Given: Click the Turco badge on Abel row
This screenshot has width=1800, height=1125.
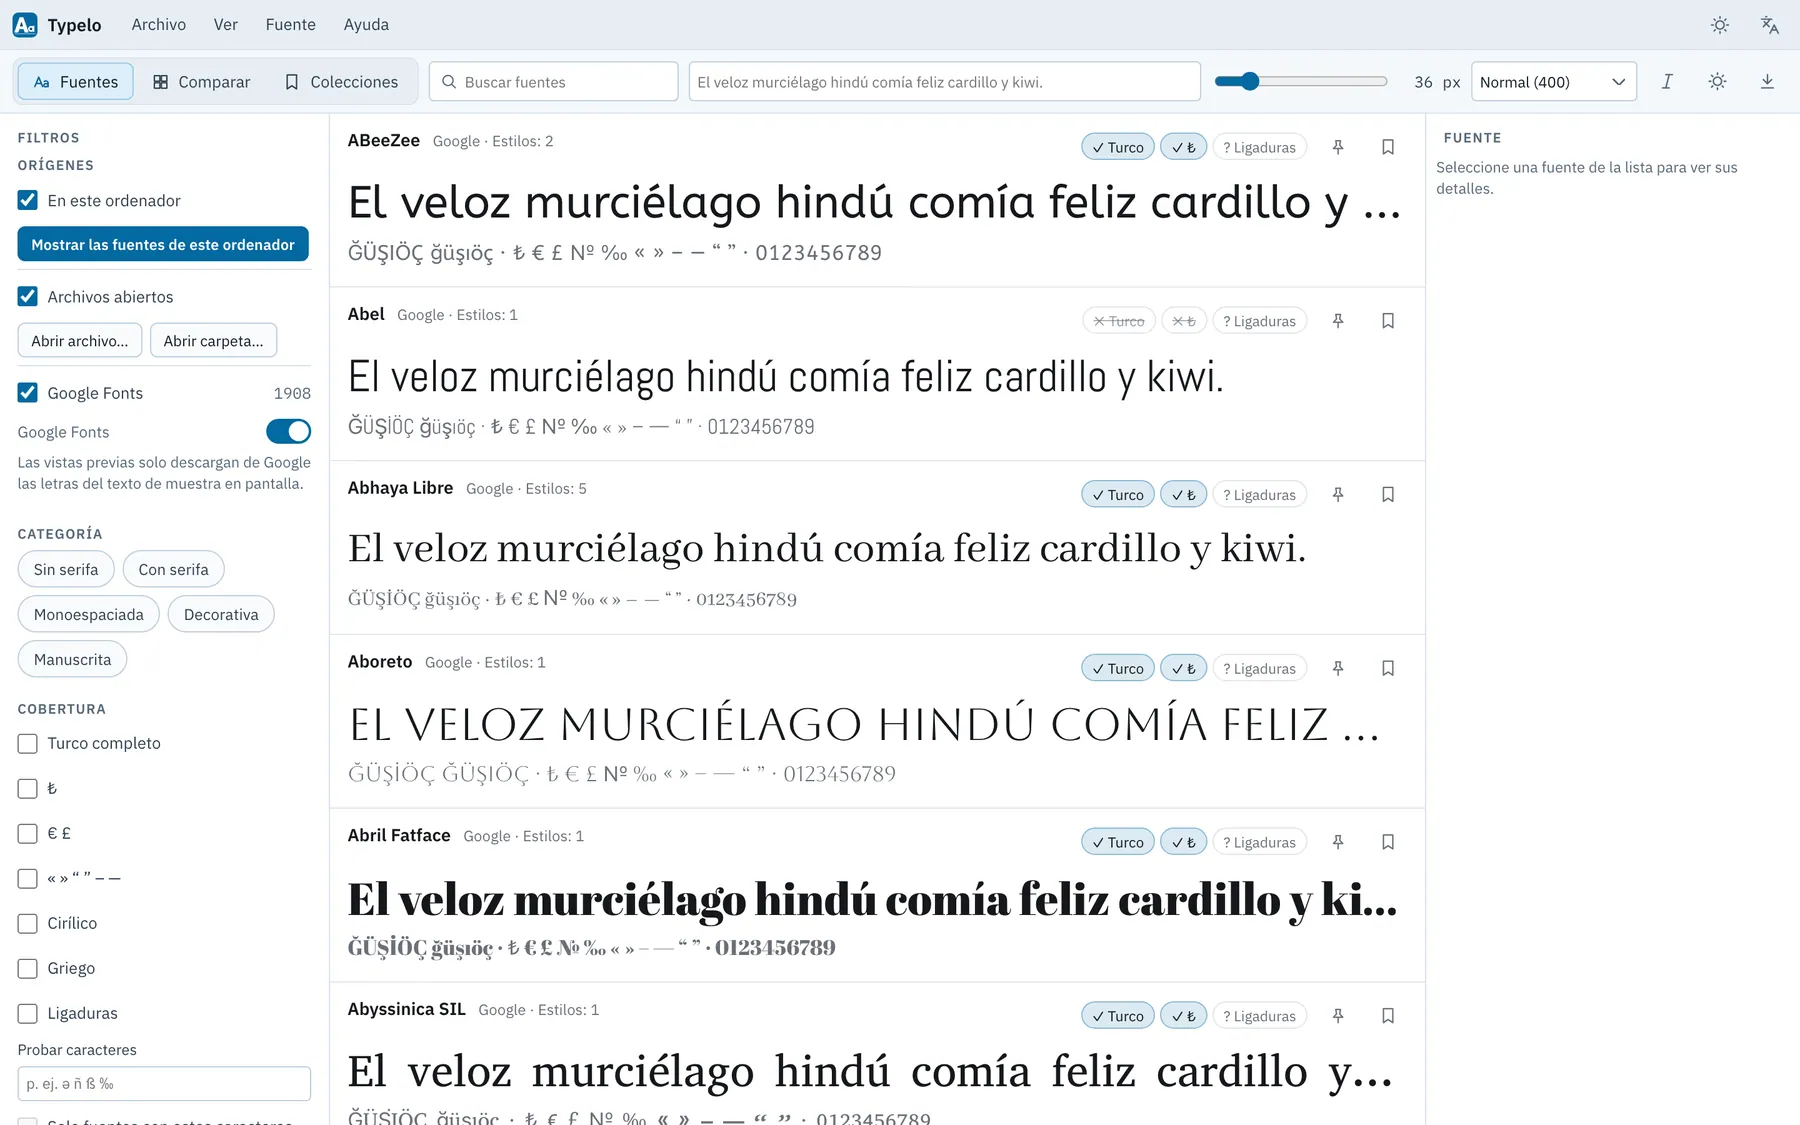Looking at the screenshot, I should (1119, 321).
